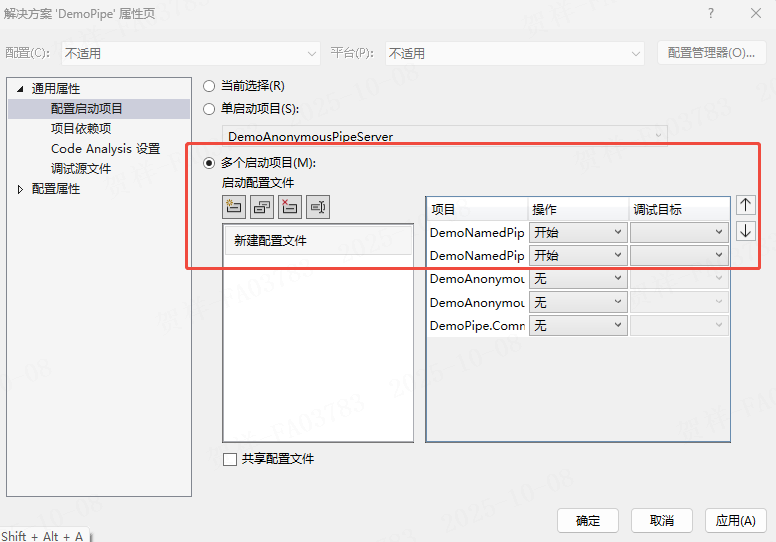776x542 pixels.
Task: Click the new launch profile icon
Action: [x=234, y=207]
